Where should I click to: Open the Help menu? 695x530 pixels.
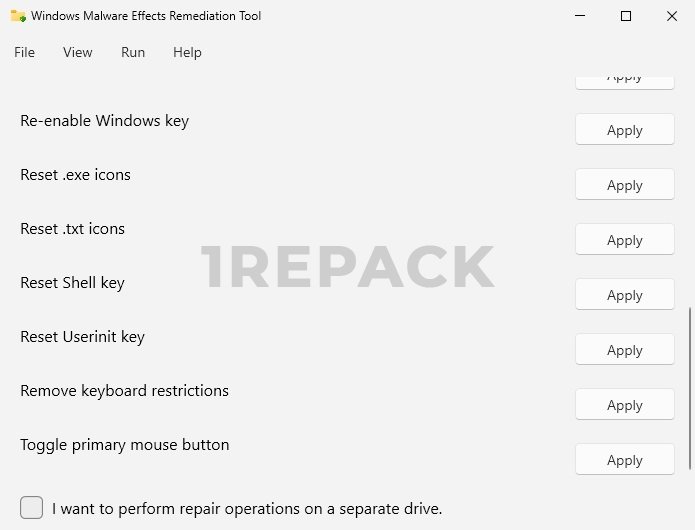point(187,52)
